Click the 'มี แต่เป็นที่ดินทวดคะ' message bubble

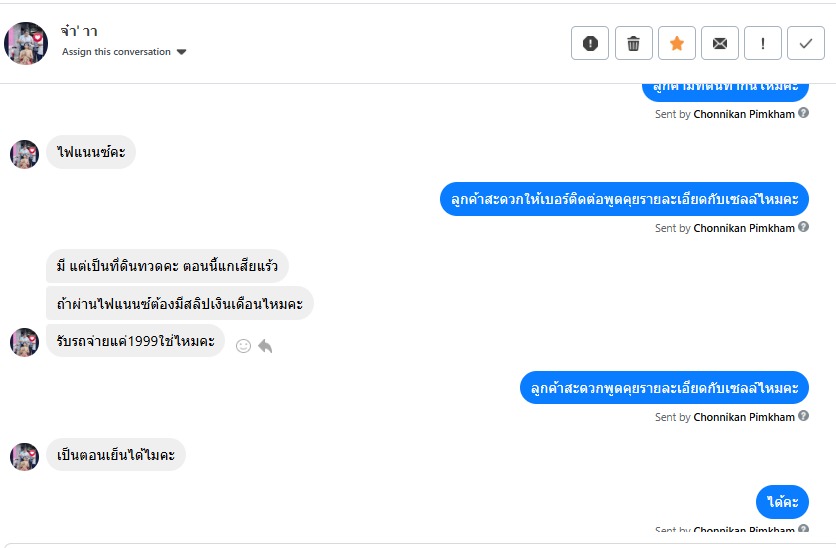[167, 266]
